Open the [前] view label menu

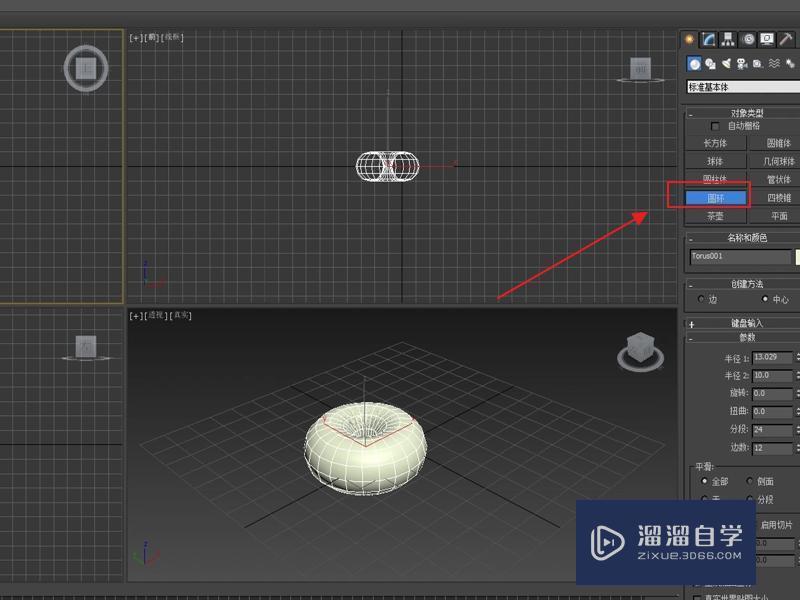(152, 38)
